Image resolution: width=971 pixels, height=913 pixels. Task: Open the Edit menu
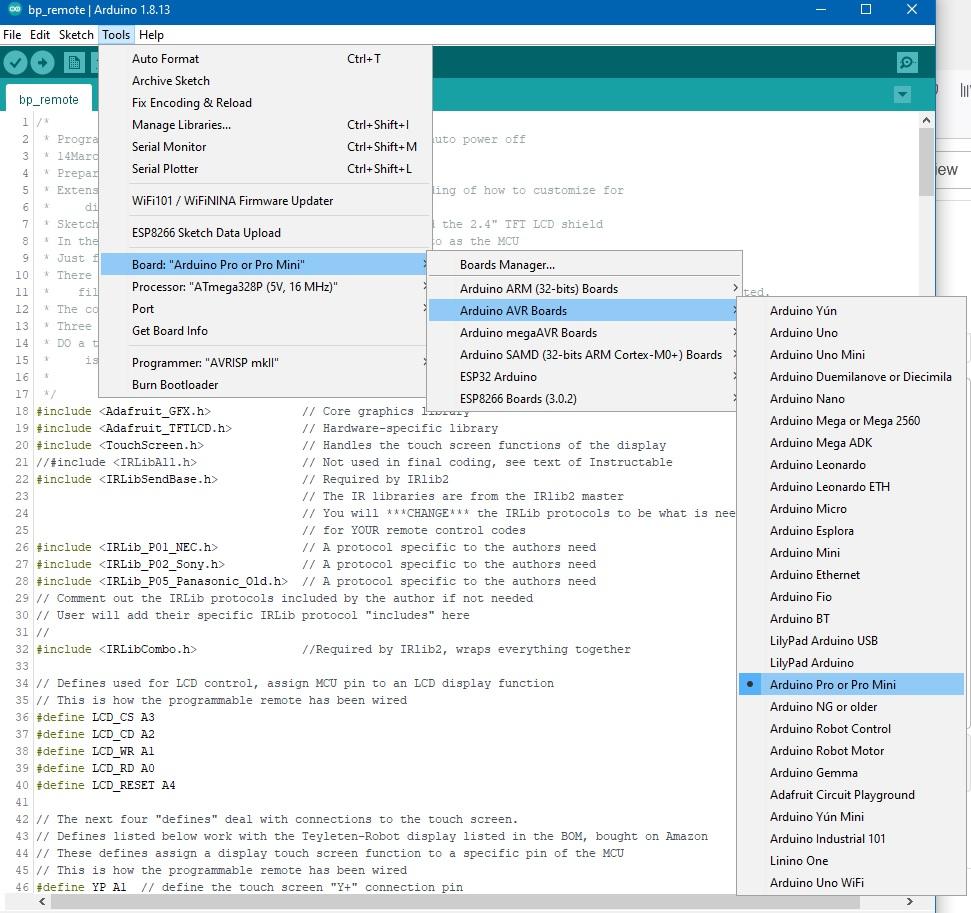(x=40, y=35)
